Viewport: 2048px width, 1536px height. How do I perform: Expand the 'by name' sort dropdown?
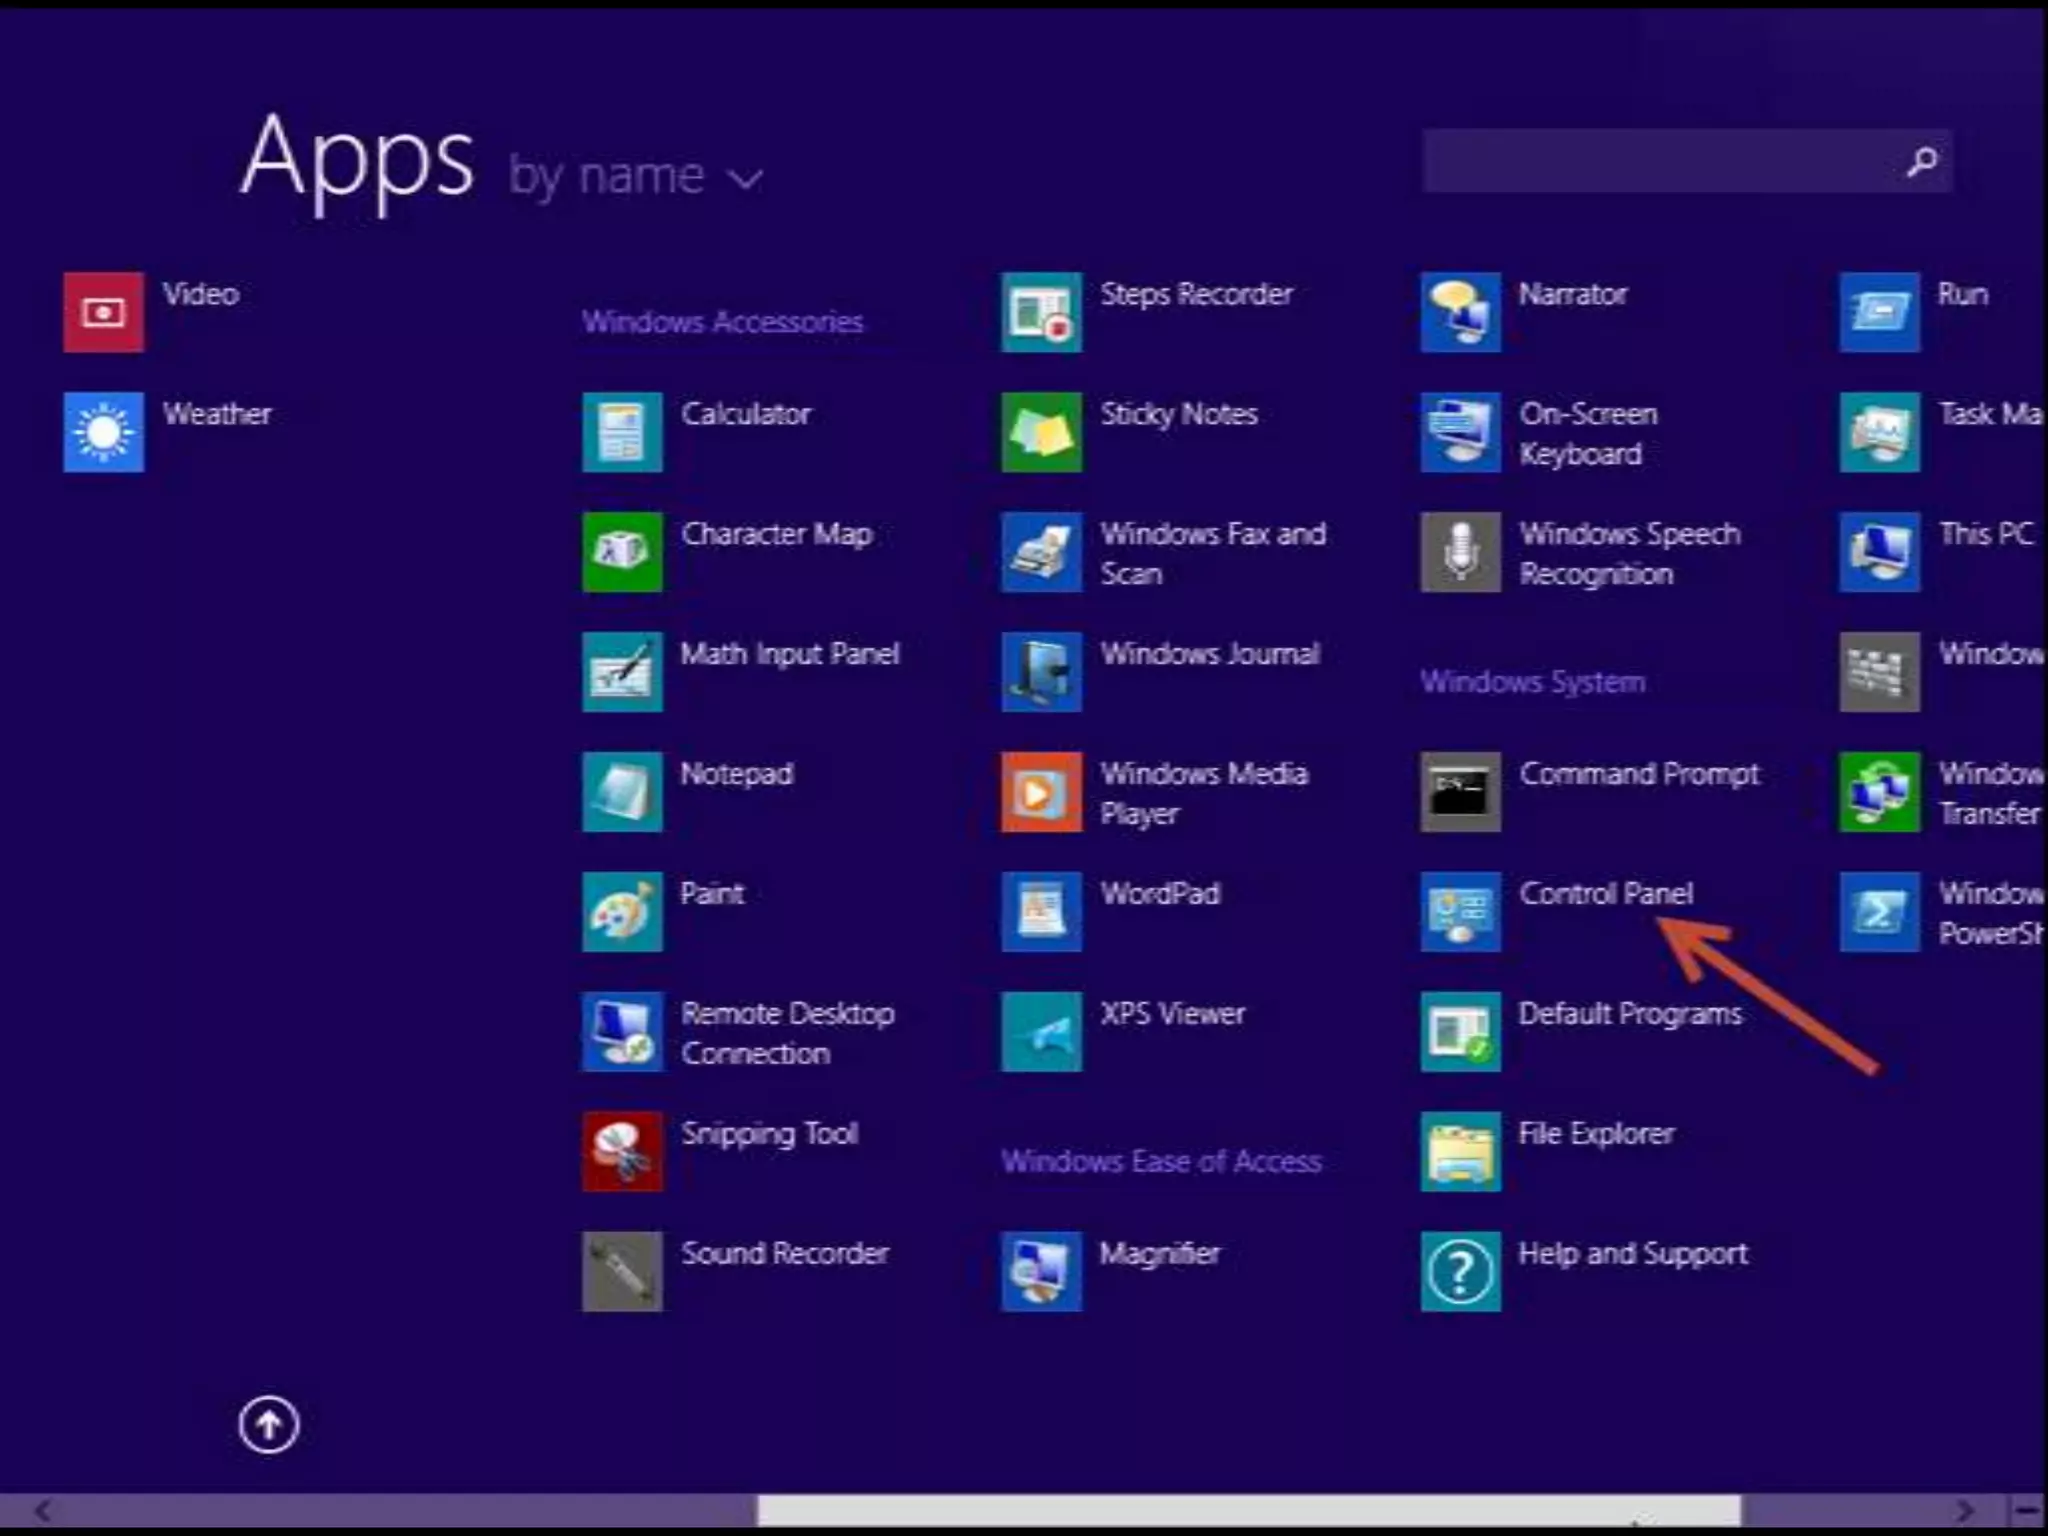pyautogui.click(x=636, y=177)
